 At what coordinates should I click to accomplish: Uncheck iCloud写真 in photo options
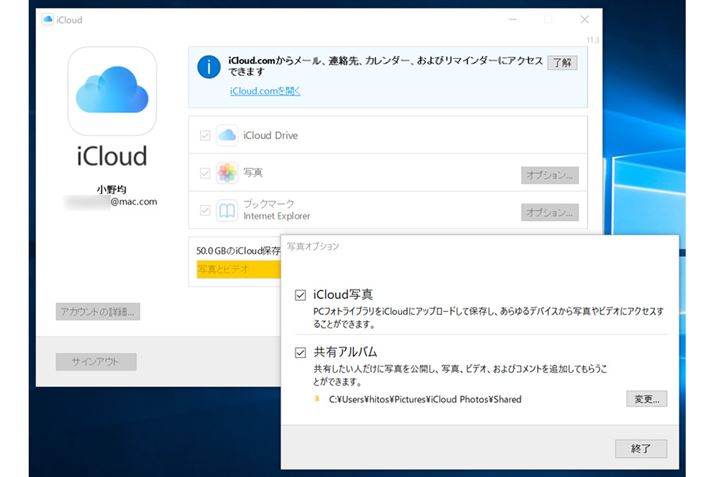[300, 295]
